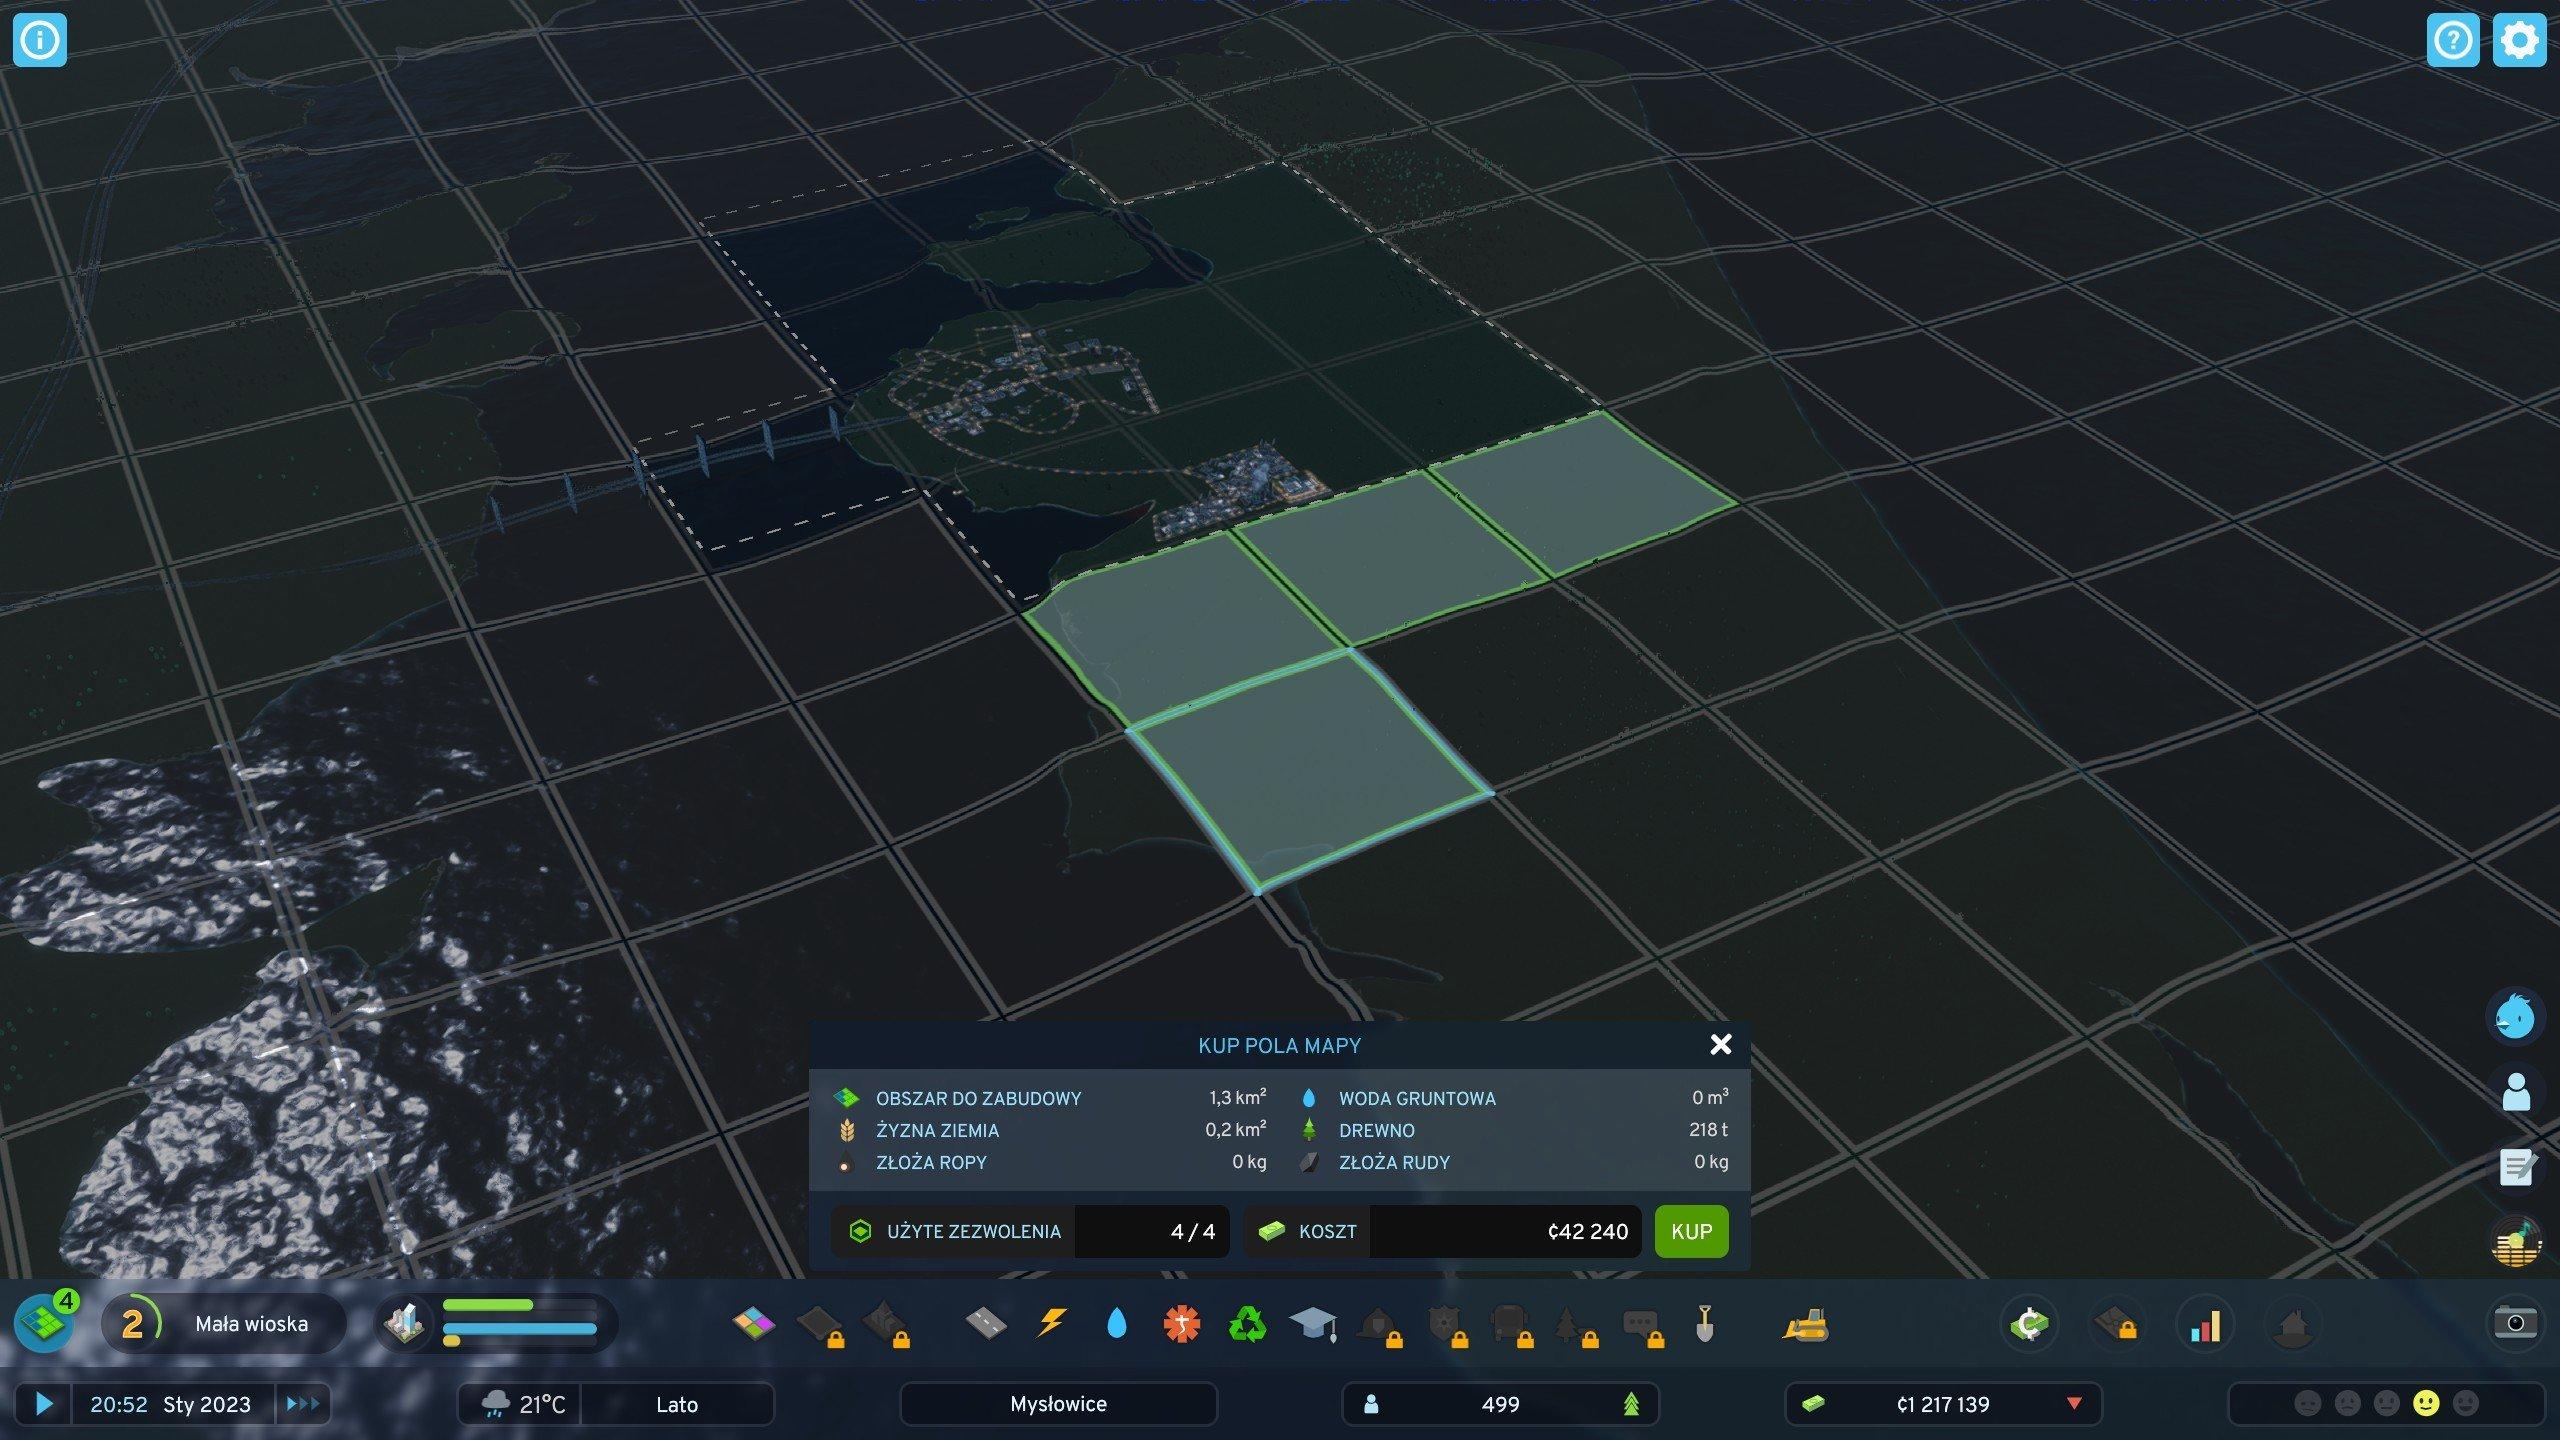Select the locked Fire and Rescue menu

pos(1379,1324)
